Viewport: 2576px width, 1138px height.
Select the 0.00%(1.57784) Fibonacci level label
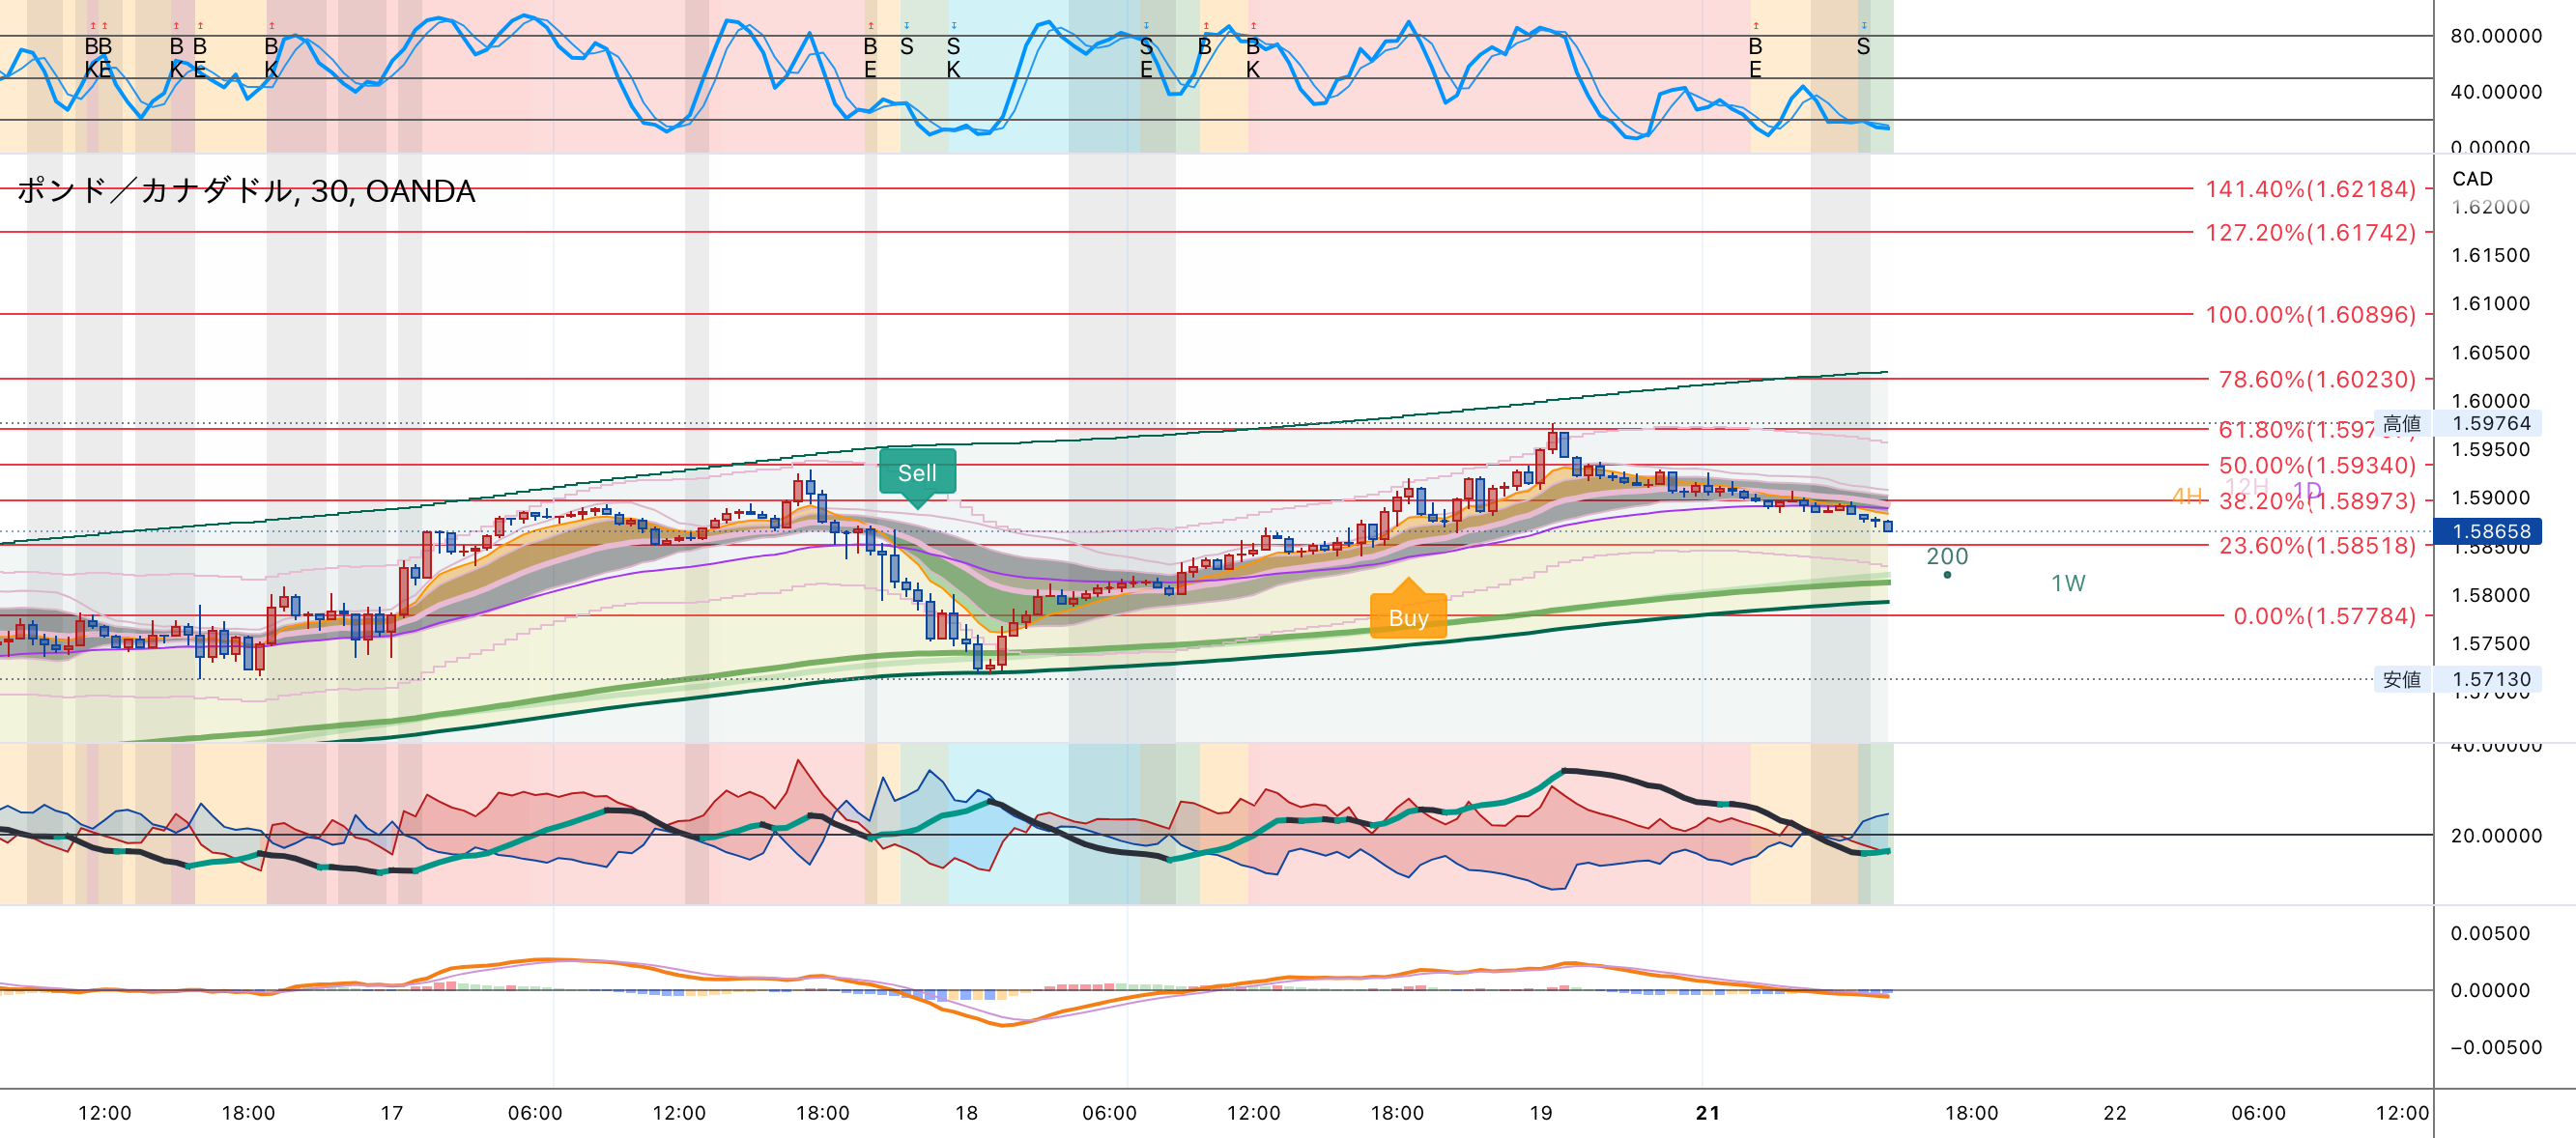[2323, 616]
